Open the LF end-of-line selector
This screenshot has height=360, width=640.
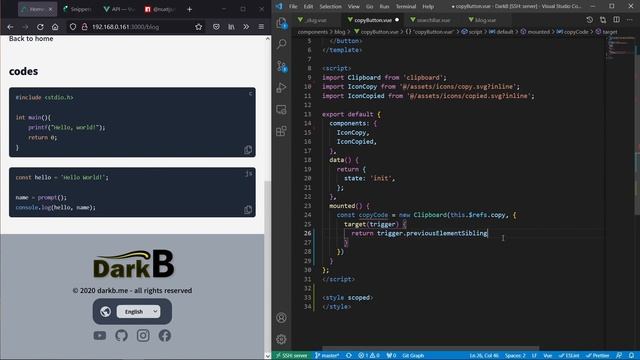pyautogui.click(x=534, y=356)
